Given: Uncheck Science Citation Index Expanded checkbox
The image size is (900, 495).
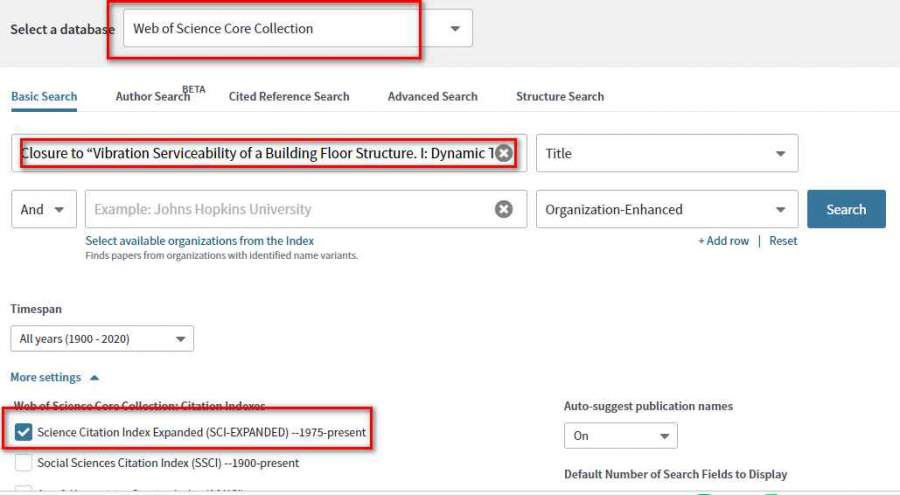Looking at the screenshot, I should 24,433.
